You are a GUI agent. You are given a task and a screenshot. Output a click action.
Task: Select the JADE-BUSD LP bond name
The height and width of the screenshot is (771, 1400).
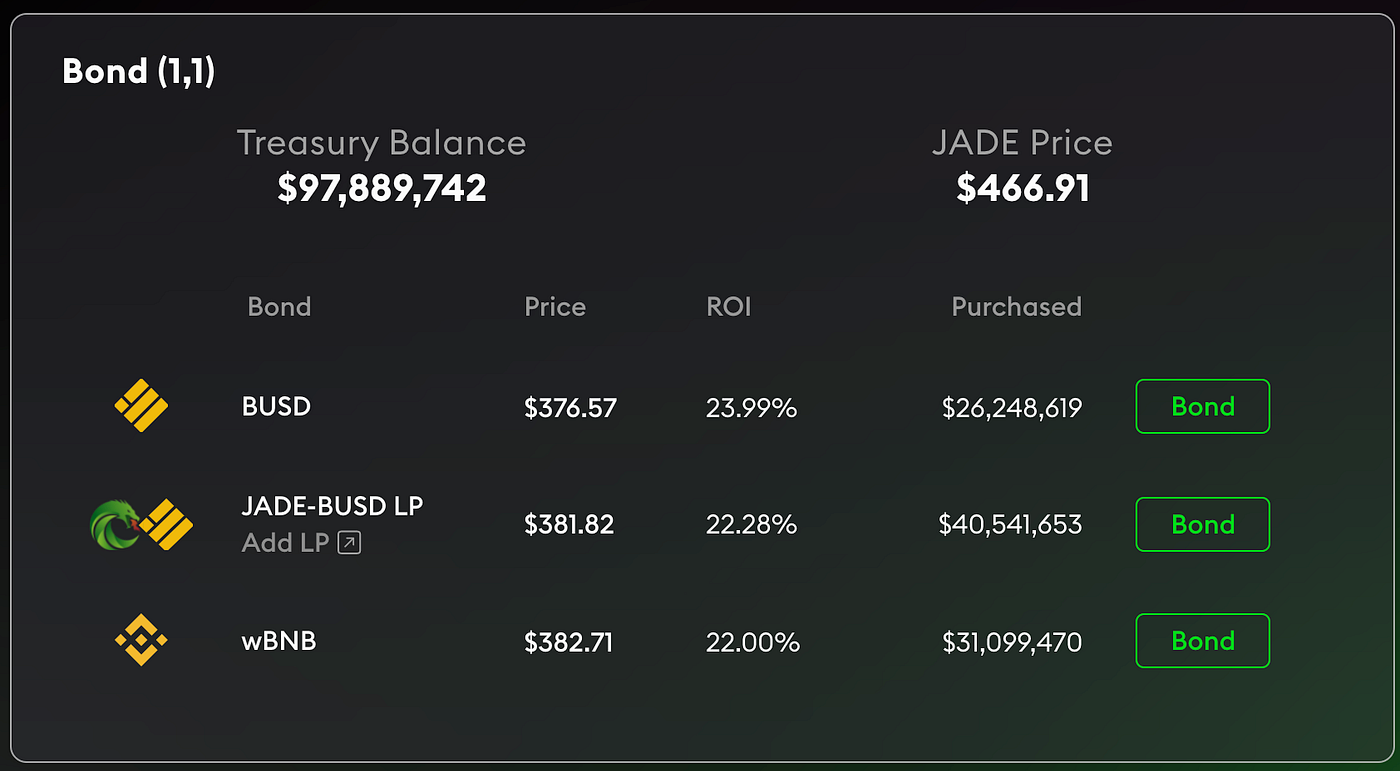pyautogui.click(x=332, y=506)
